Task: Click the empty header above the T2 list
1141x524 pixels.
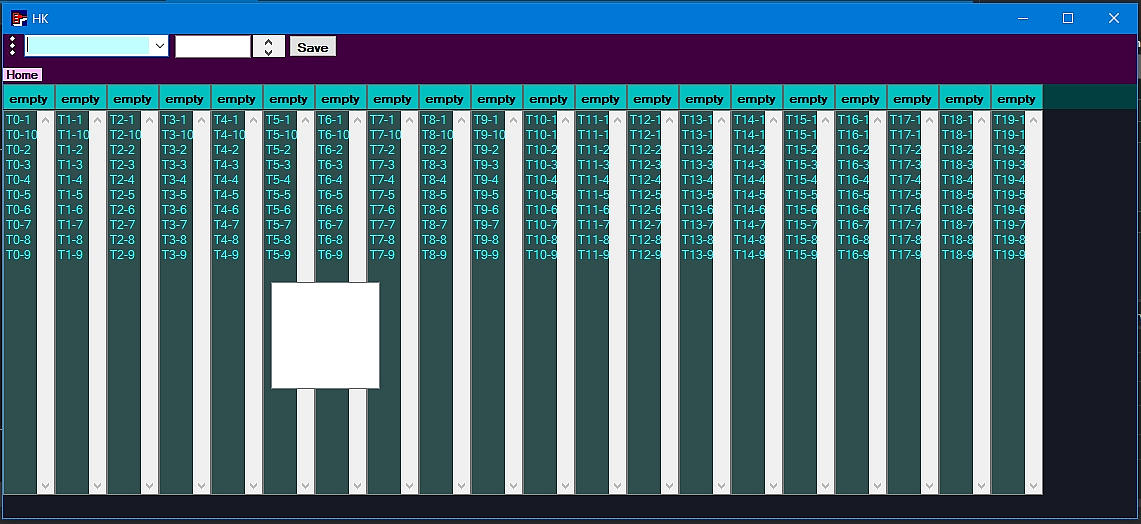Action: [x=133, y=99]
